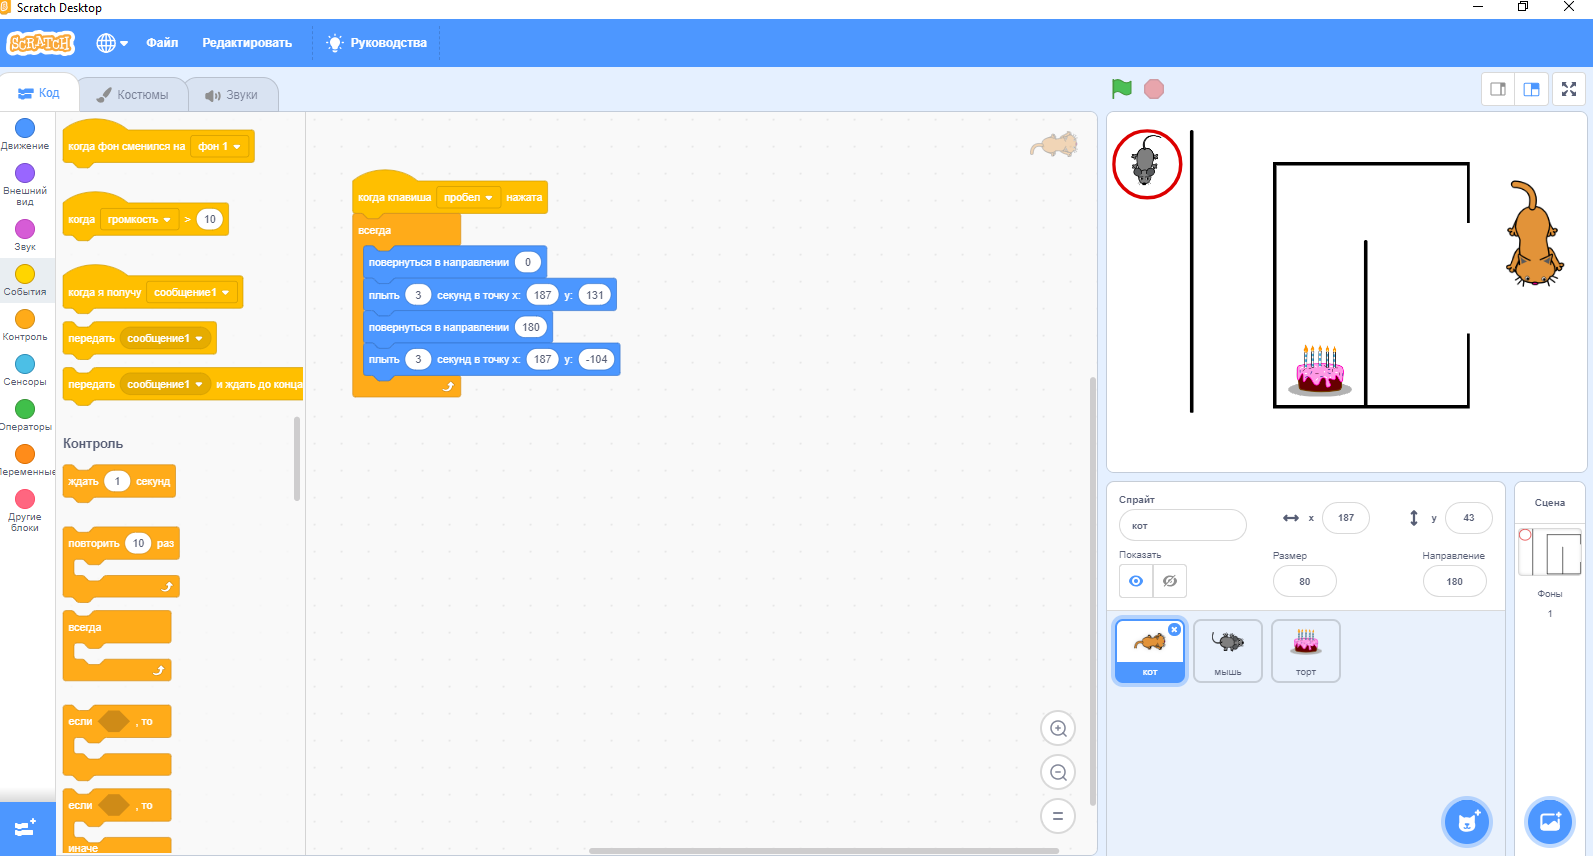Screen dimensions: 1593x856
Task: Show the sprite with the eye toggle
Action: click(1136, 581)
